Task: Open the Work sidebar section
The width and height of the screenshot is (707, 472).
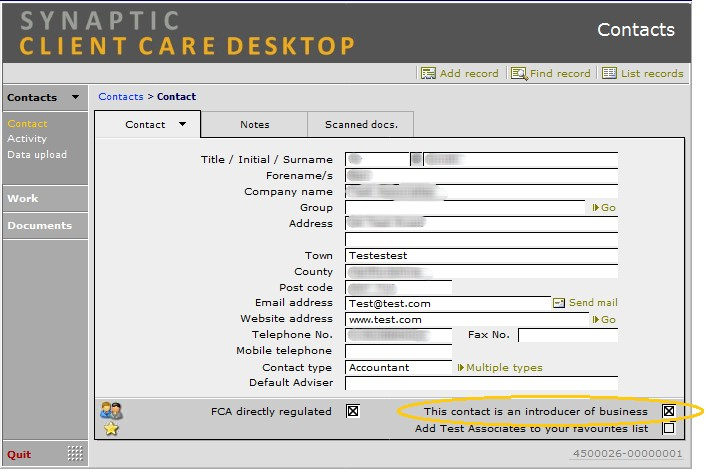Action: coord(45,198)
